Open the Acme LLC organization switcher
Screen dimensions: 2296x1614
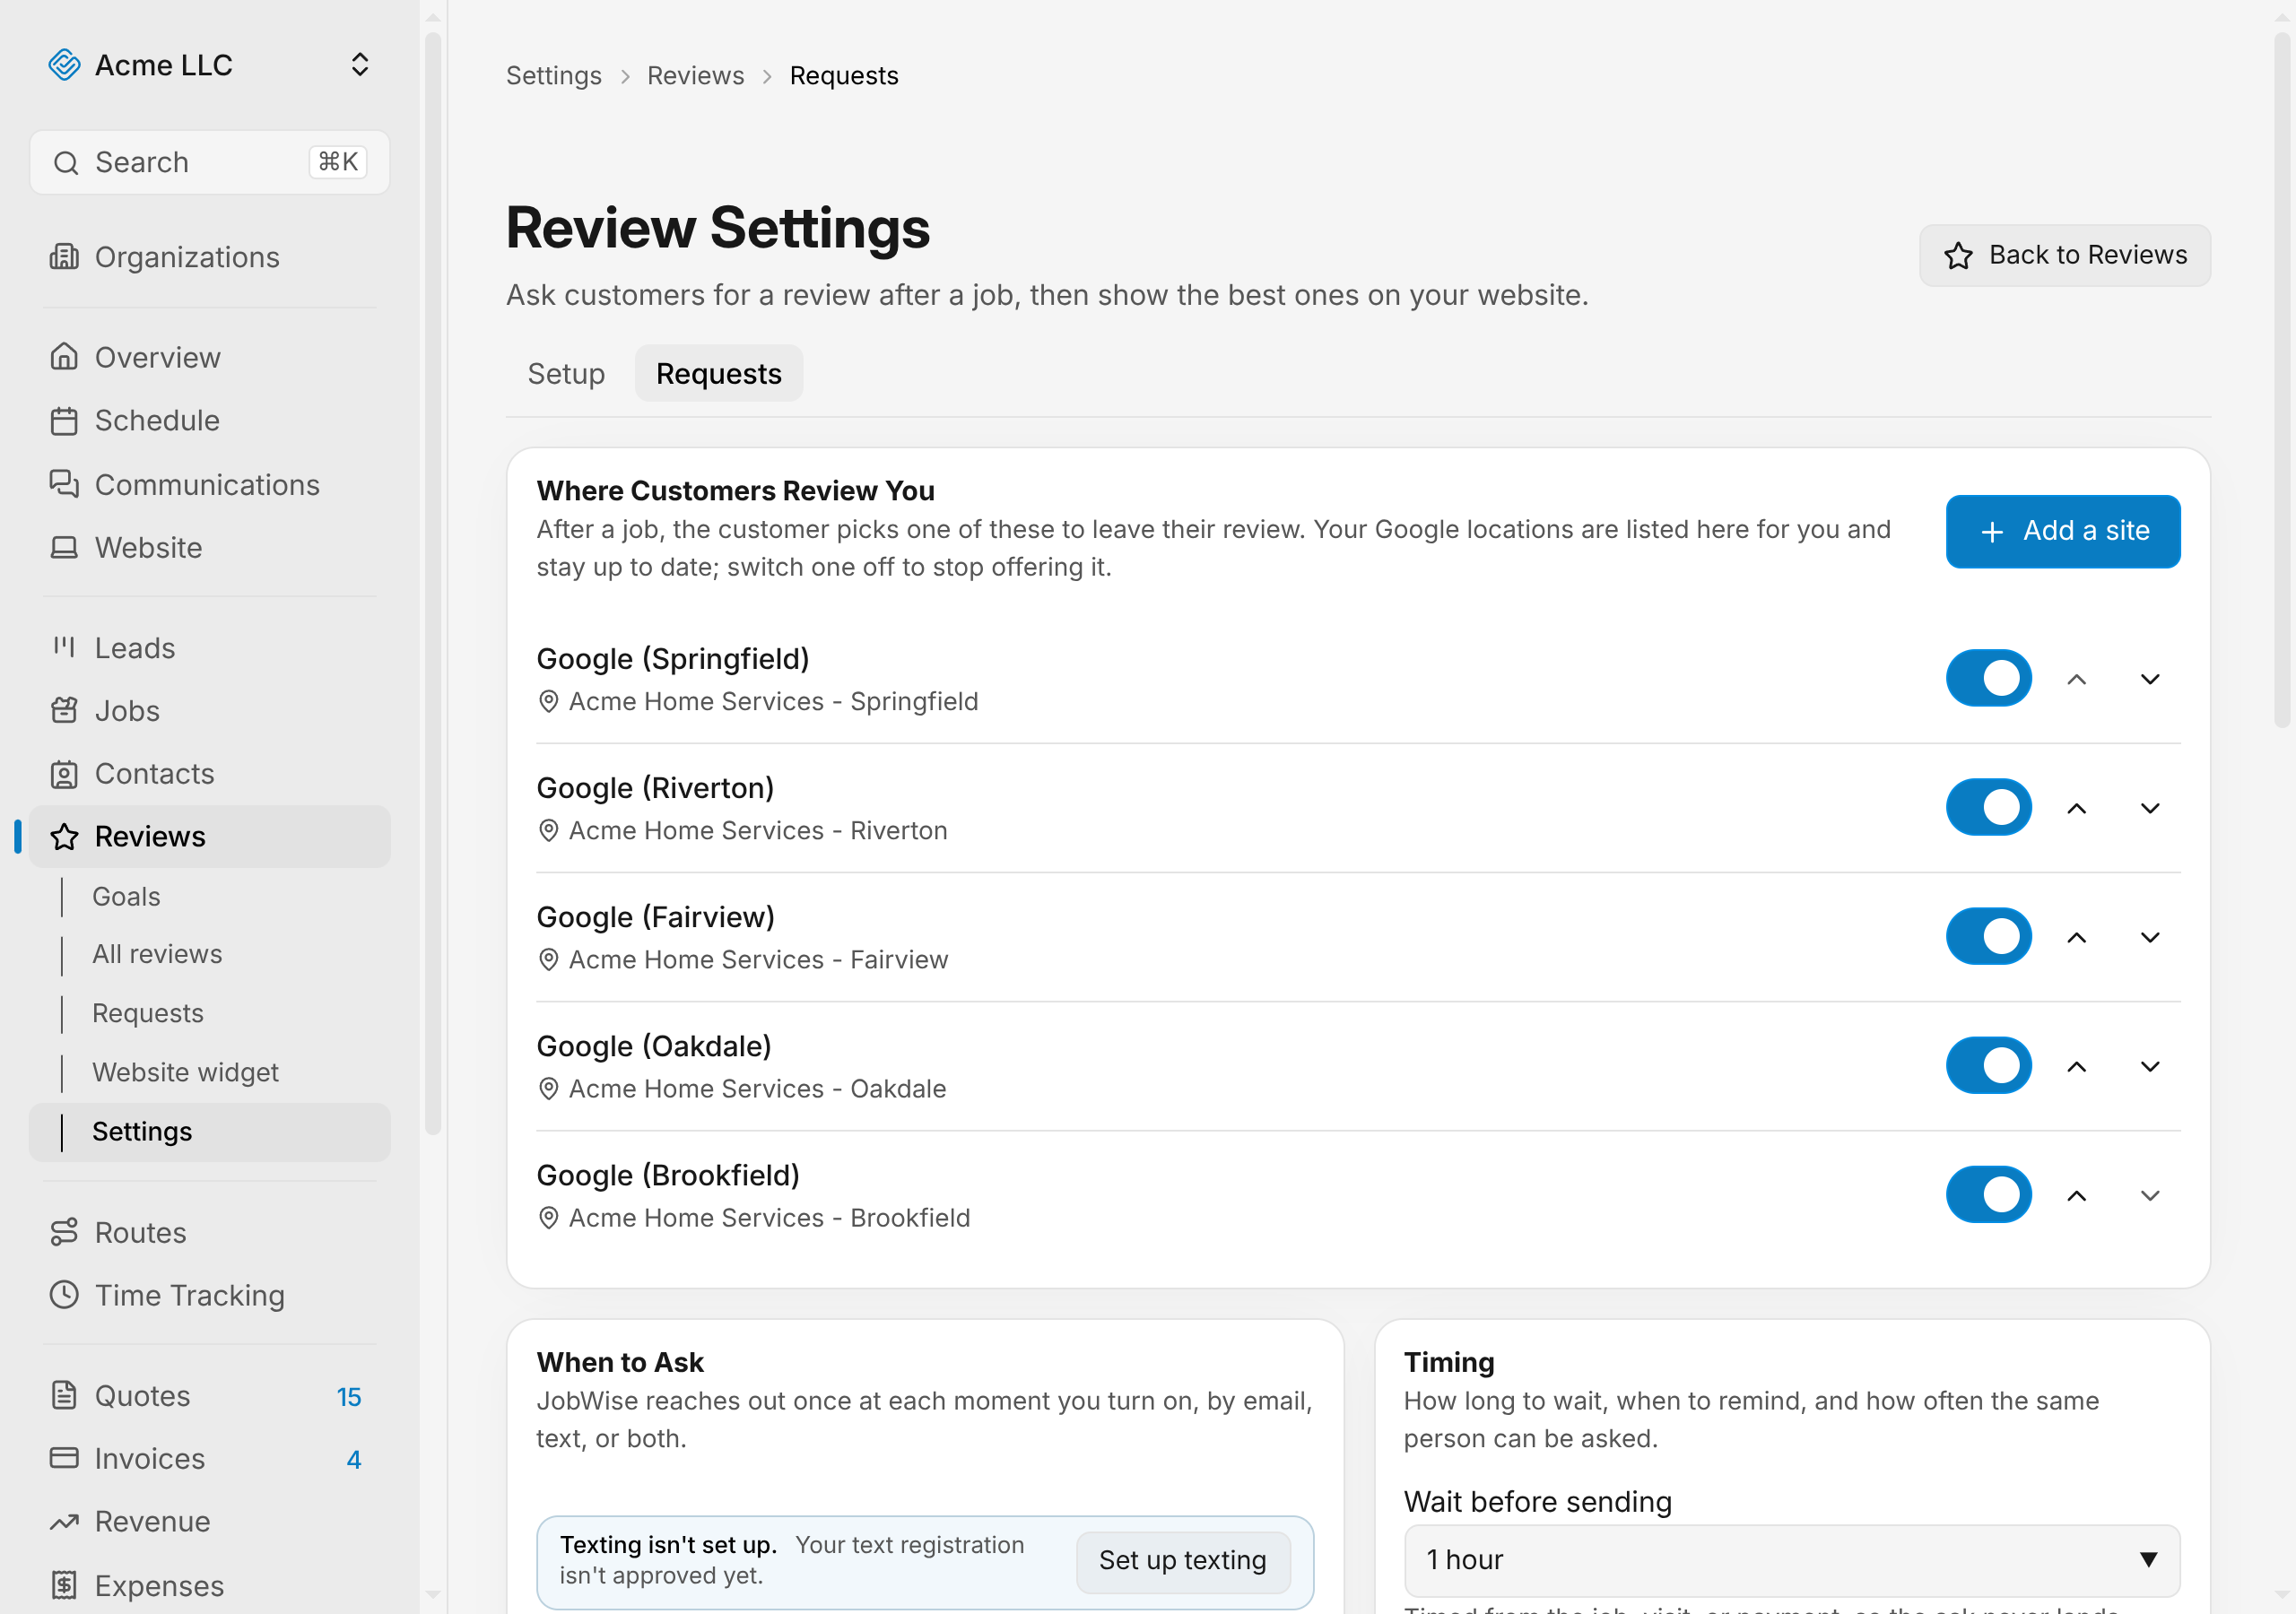coord(210,65)
